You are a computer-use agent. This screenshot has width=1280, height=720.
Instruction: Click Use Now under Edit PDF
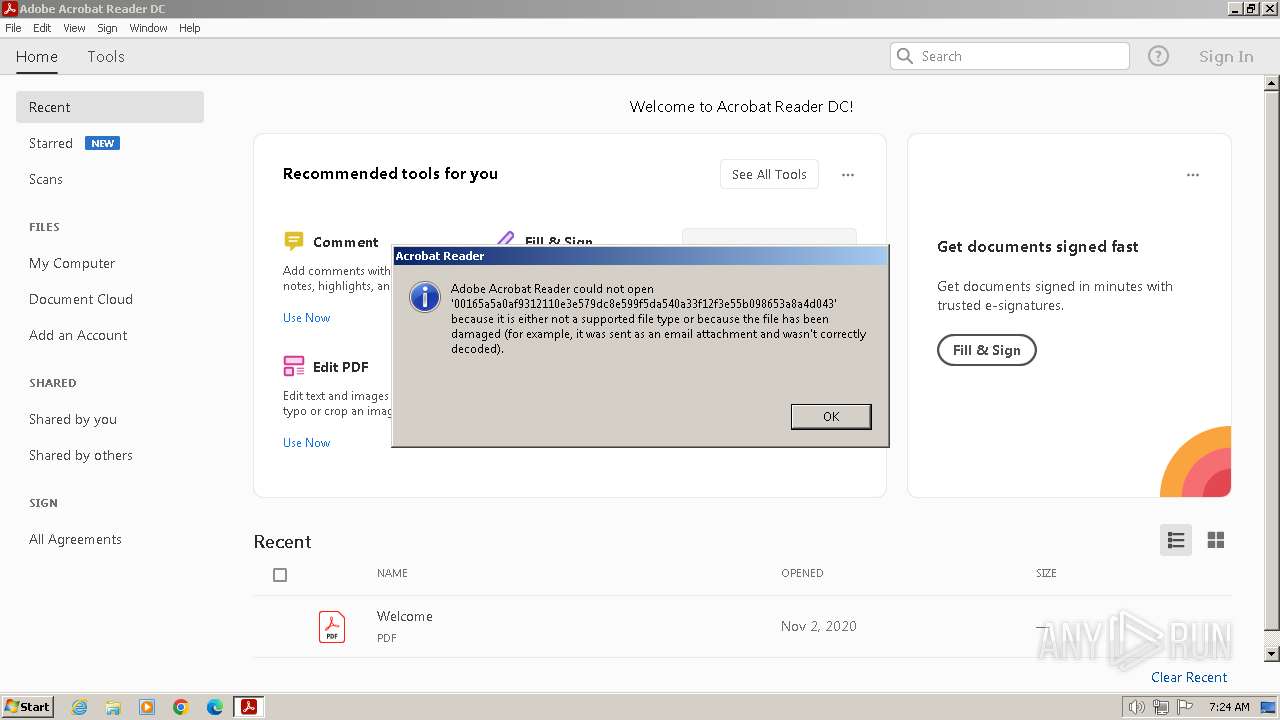pyautogui.click(x=306, y=443)
